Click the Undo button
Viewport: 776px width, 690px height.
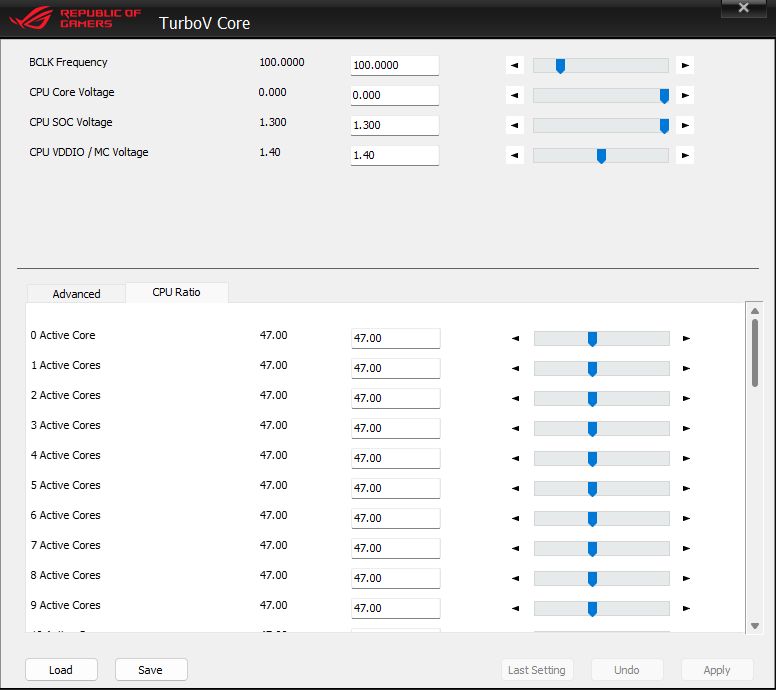627,670
